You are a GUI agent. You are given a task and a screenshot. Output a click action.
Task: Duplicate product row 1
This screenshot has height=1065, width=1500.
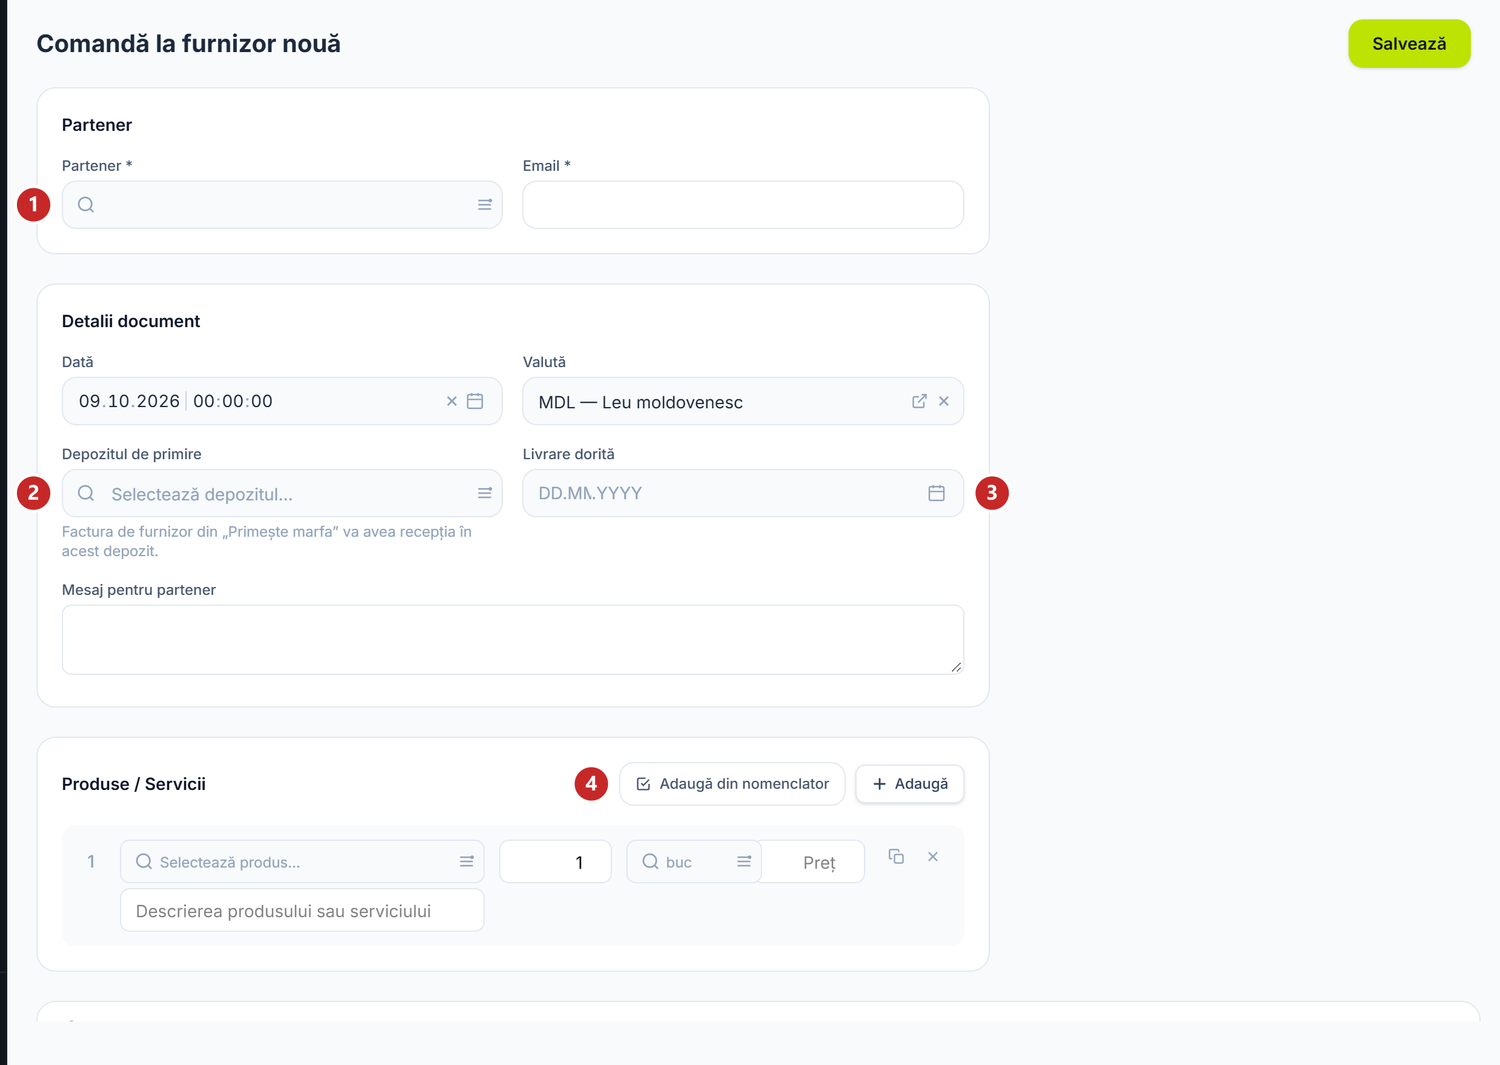pos(896,857)
